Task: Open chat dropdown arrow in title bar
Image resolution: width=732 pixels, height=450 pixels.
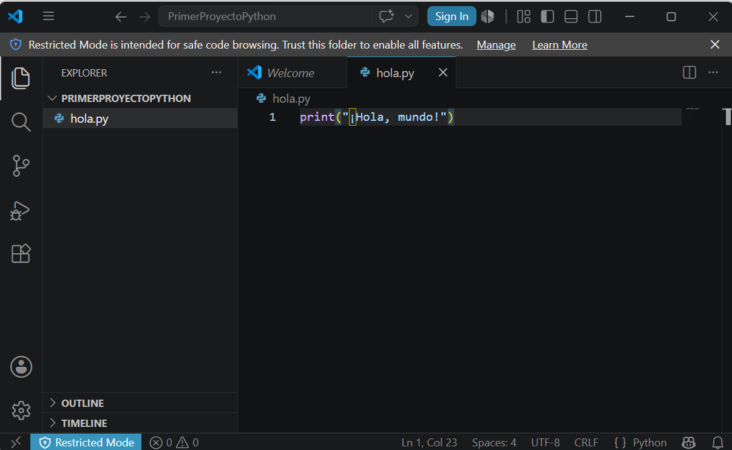Action: 408,16
